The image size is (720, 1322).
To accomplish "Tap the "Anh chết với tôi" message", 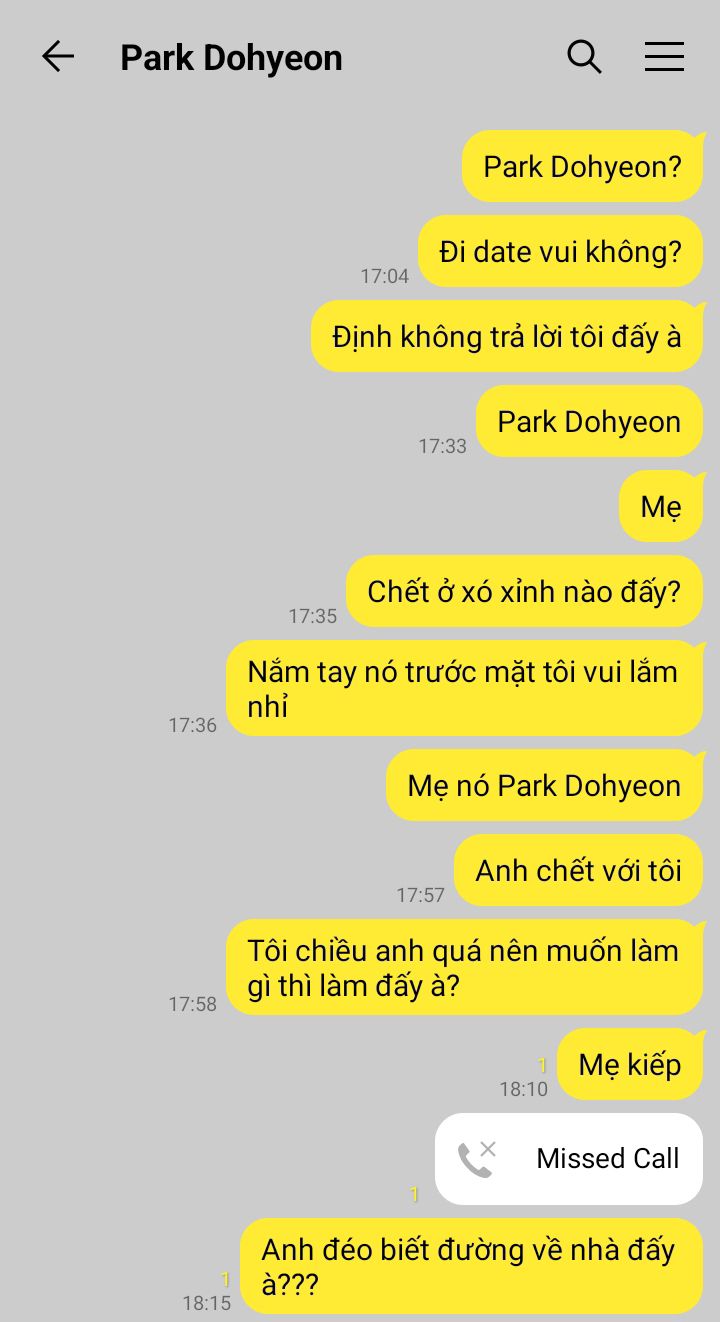I will pos(579,870).
